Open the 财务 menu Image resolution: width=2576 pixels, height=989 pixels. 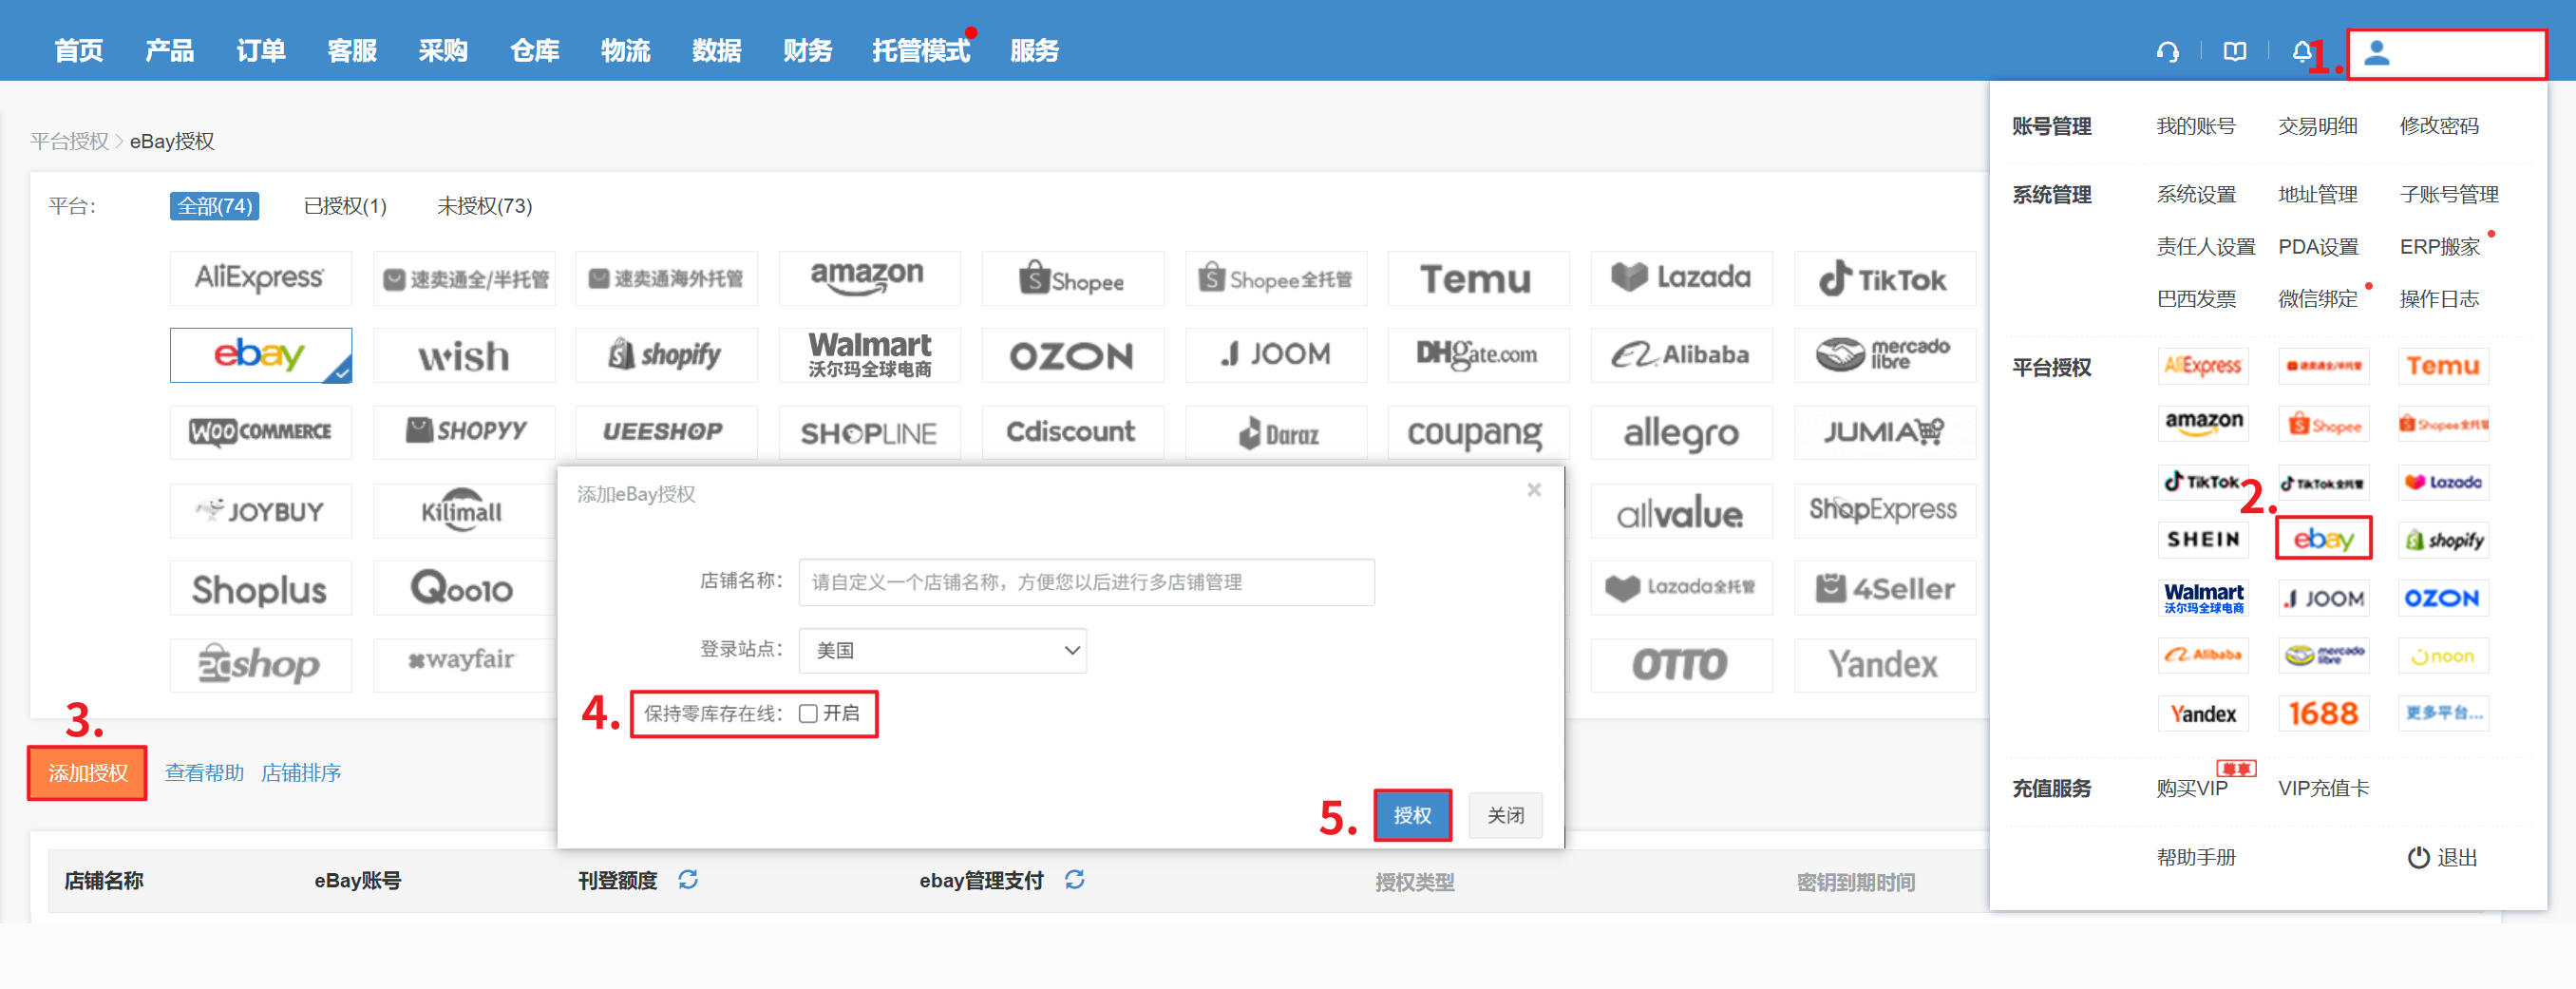[x=807, y=50]
